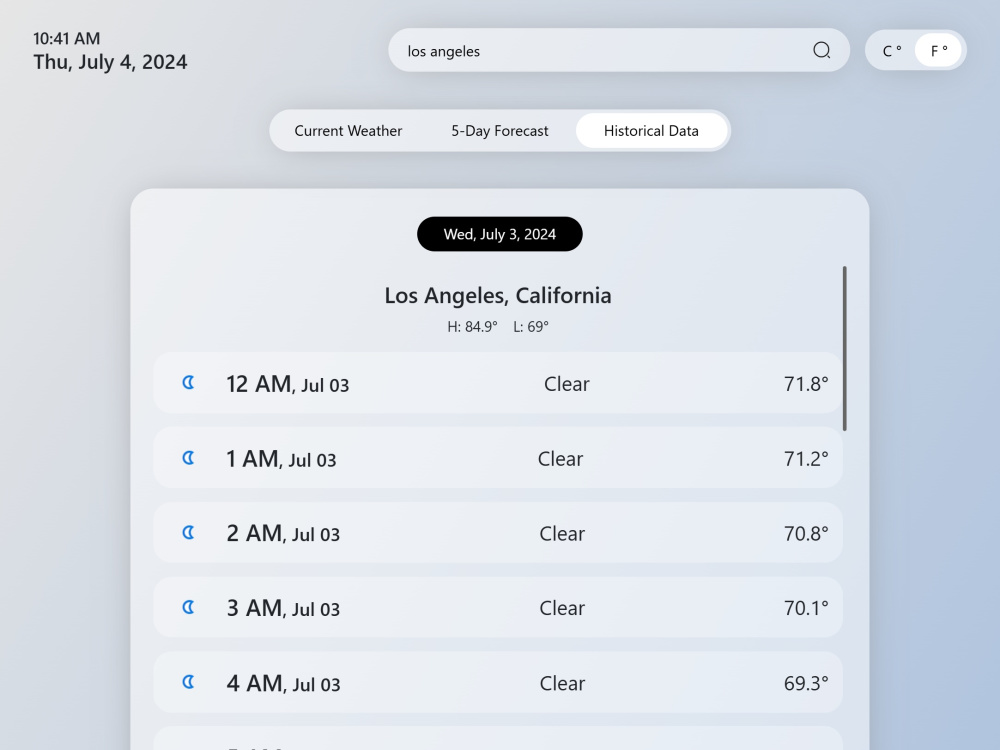The height and width of the screenshot is (750, 1000).
Task: Click the 71.8° temperature value
Action: coord(806,384)
